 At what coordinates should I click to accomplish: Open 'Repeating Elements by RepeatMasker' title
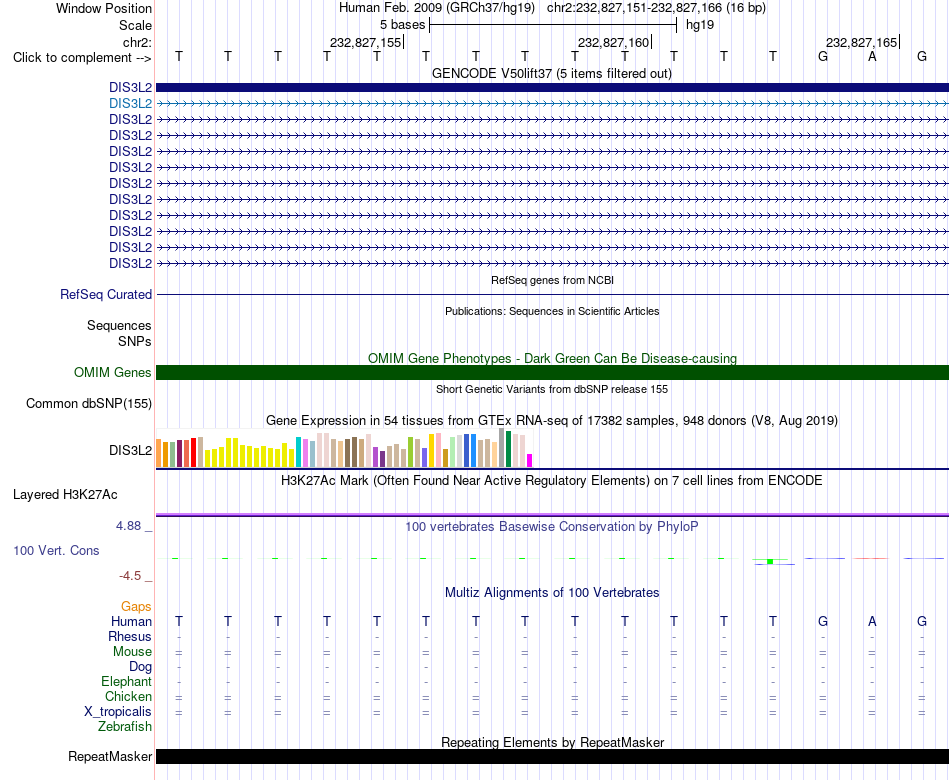pyautogui.click(x=552, y=742)
